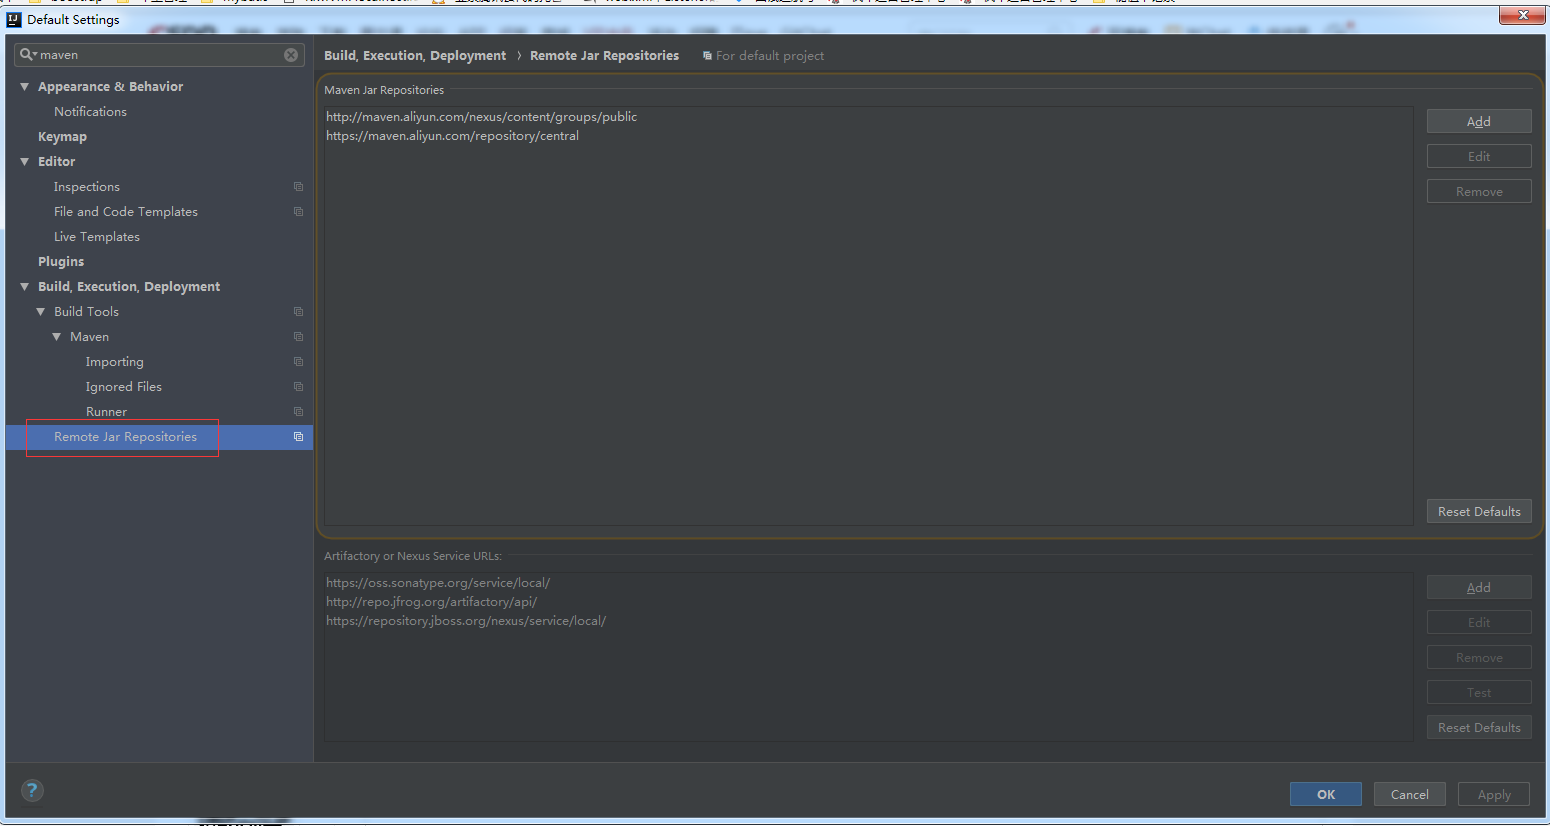Click the Test button
The width and height of the screenshot is (1550, 826).
(1479, 692)
